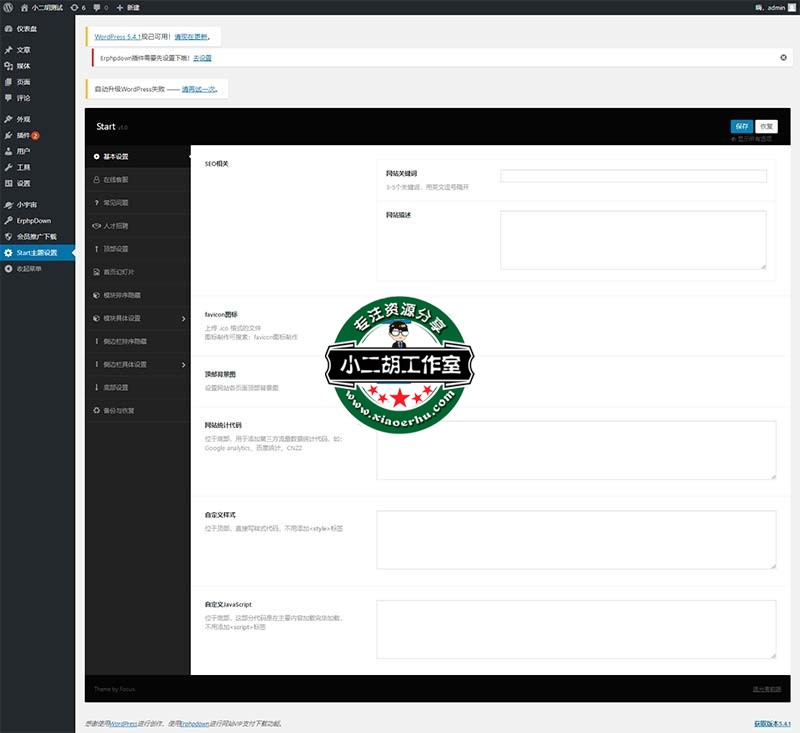Click the WordPress logo in admin bar
Image resolution: width=800 pixels, height=733 pixels.
8,7
